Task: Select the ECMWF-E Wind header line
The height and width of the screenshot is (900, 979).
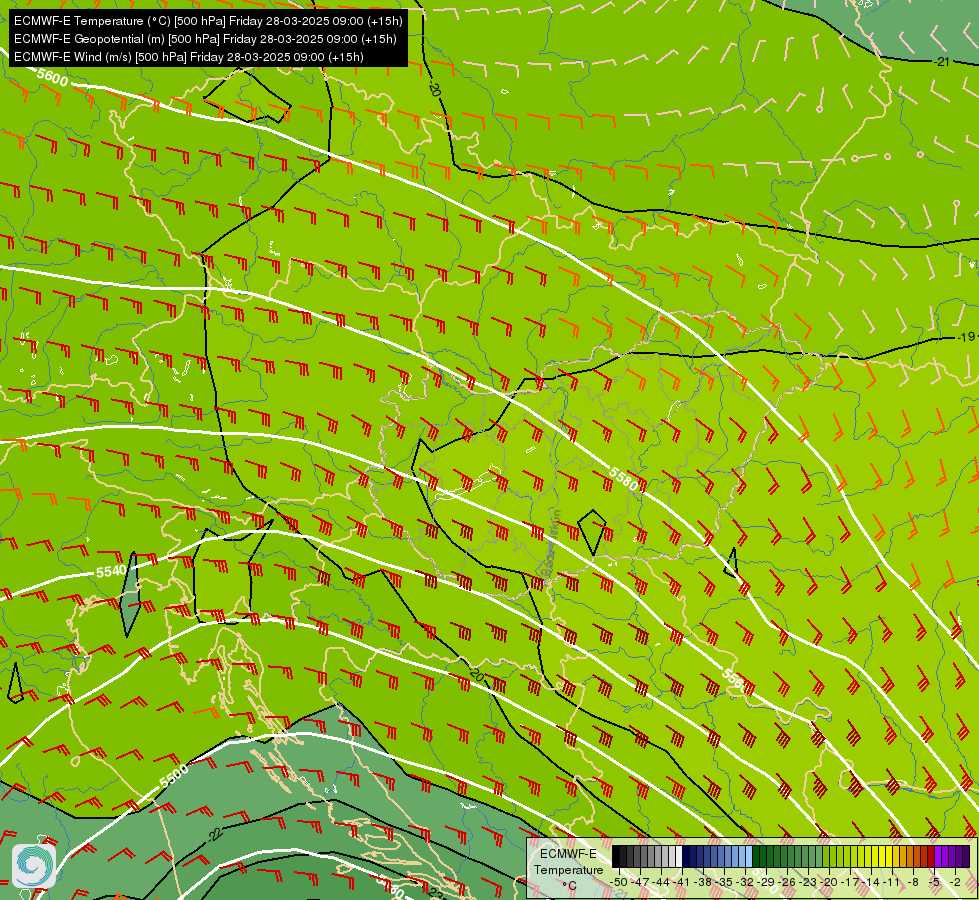Action: pyautogui.click(x=188, y=57)
